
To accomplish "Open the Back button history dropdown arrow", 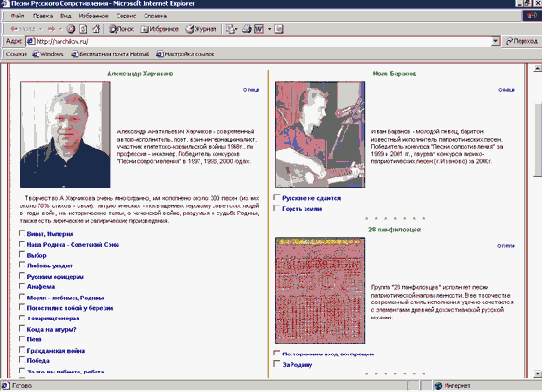I will 41,29.
